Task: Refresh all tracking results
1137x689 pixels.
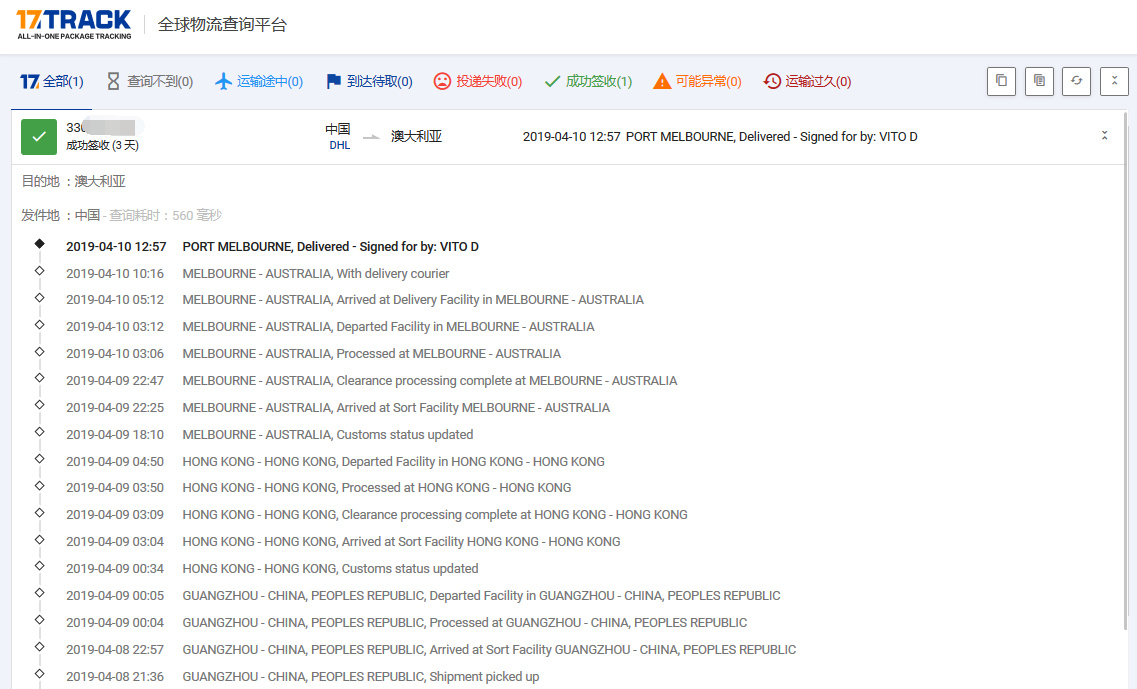Action: point(1077,81)
